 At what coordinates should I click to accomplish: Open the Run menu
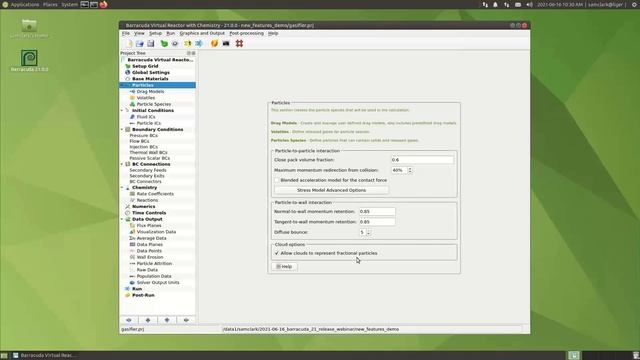point(171,33)
